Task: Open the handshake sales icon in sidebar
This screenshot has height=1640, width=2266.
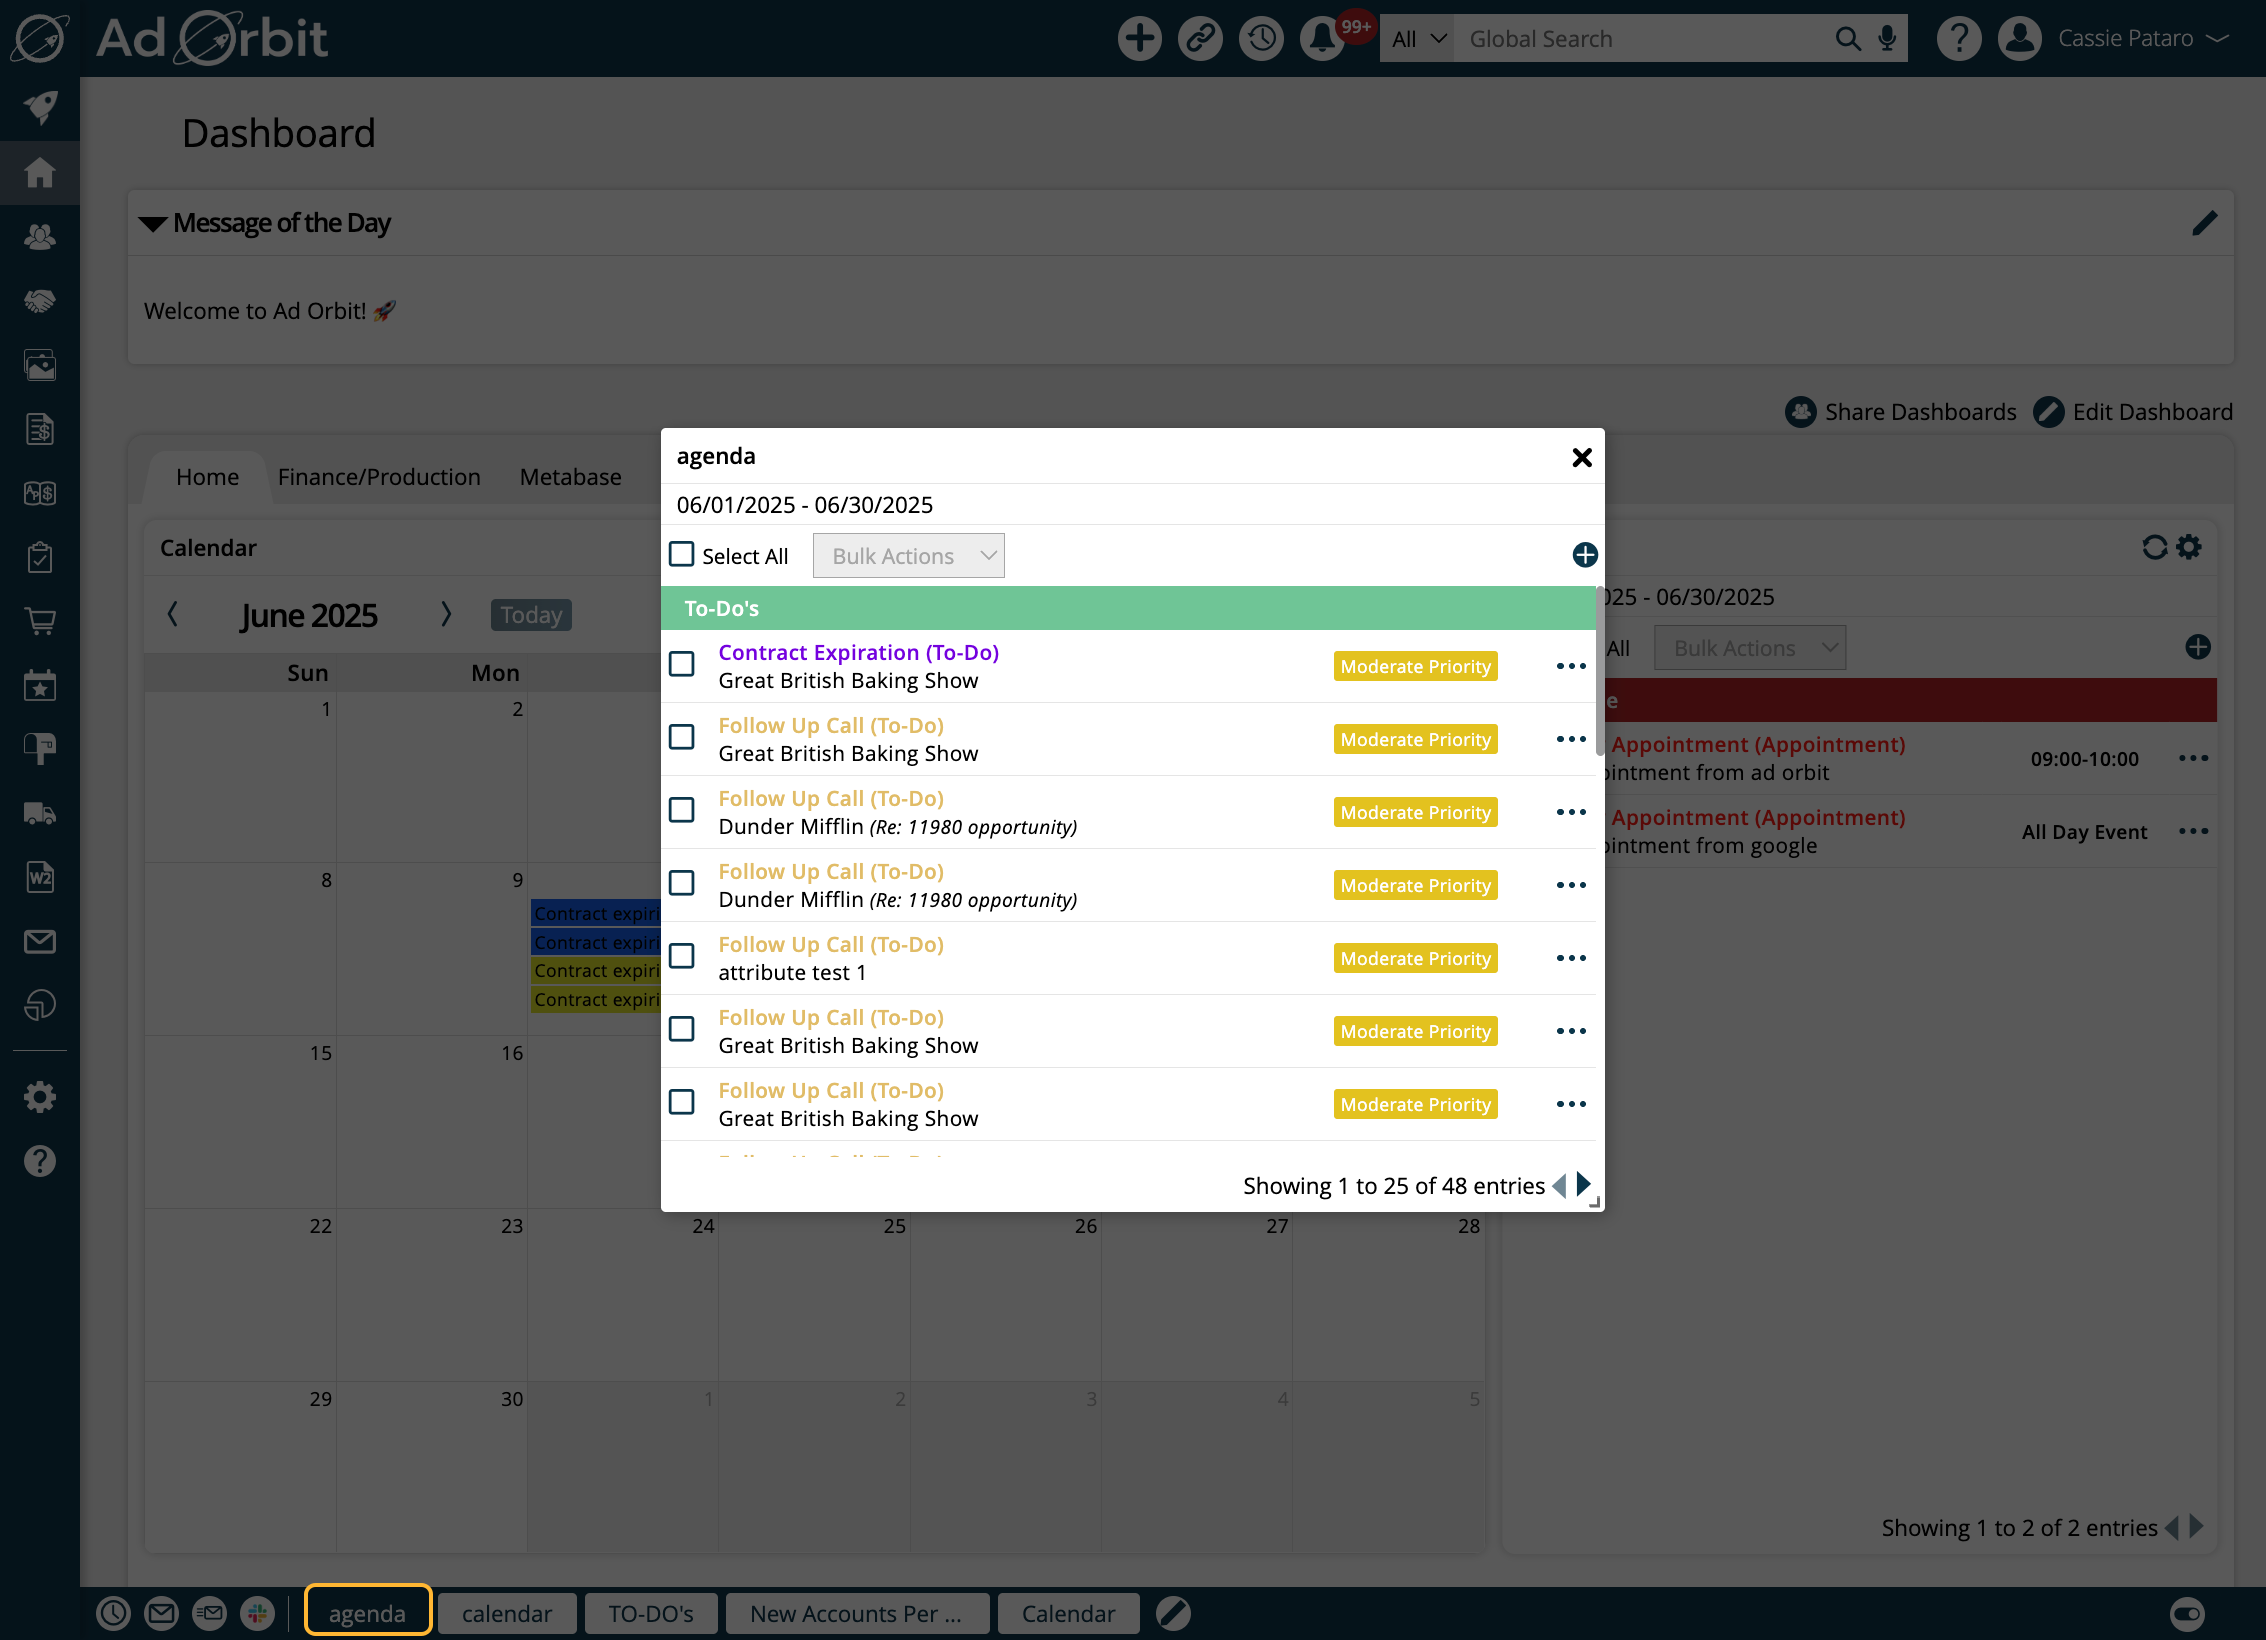Action: [x=40, y=301]
